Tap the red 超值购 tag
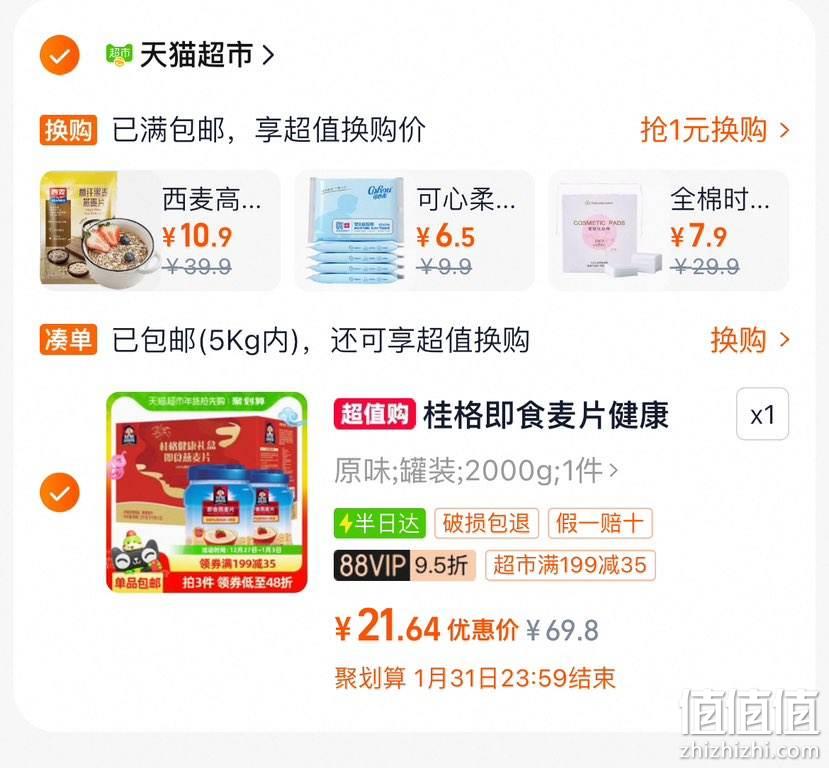The width and height of the screenshot is (829, 768). click(x=374, y=414)
